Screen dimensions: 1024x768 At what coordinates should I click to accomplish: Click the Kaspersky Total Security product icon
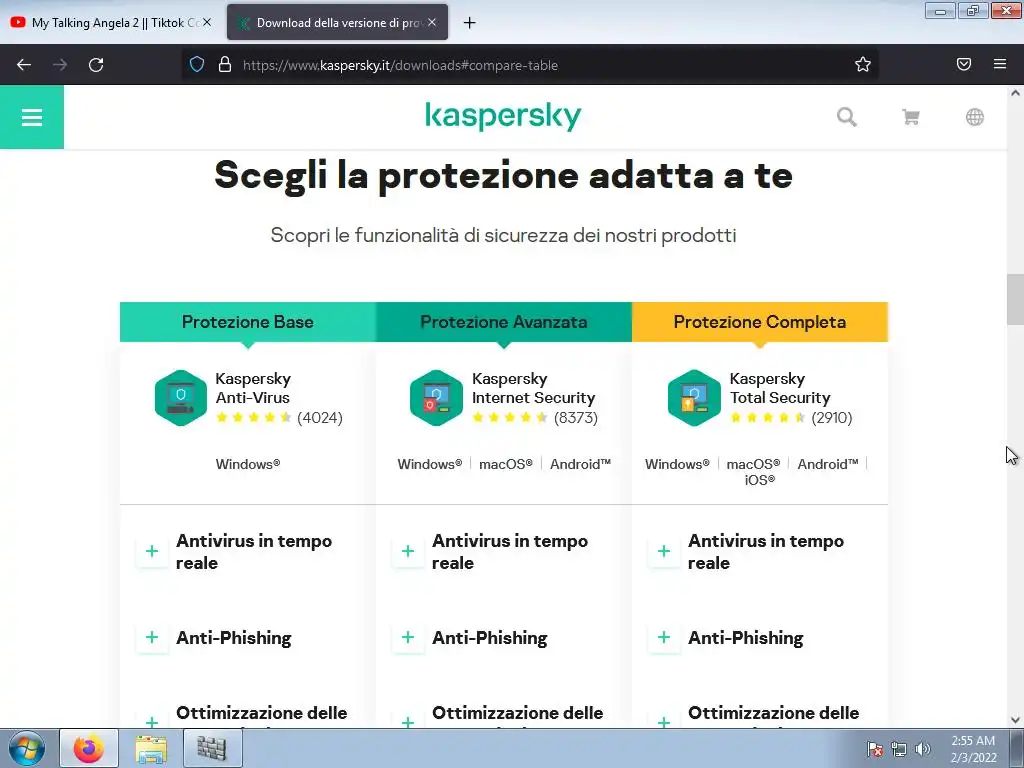694,398
